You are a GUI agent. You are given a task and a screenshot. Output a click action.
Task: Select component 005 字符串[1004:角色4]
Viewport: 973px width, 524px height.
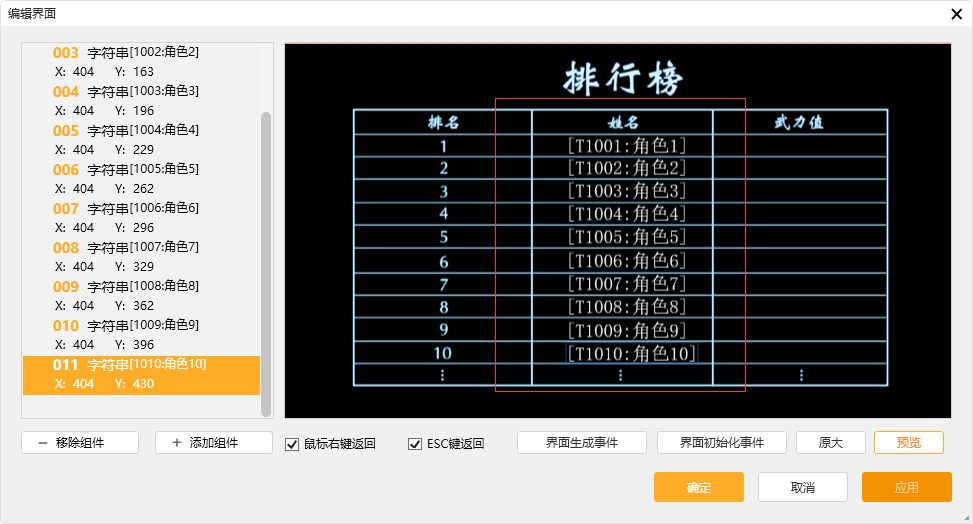140,139
